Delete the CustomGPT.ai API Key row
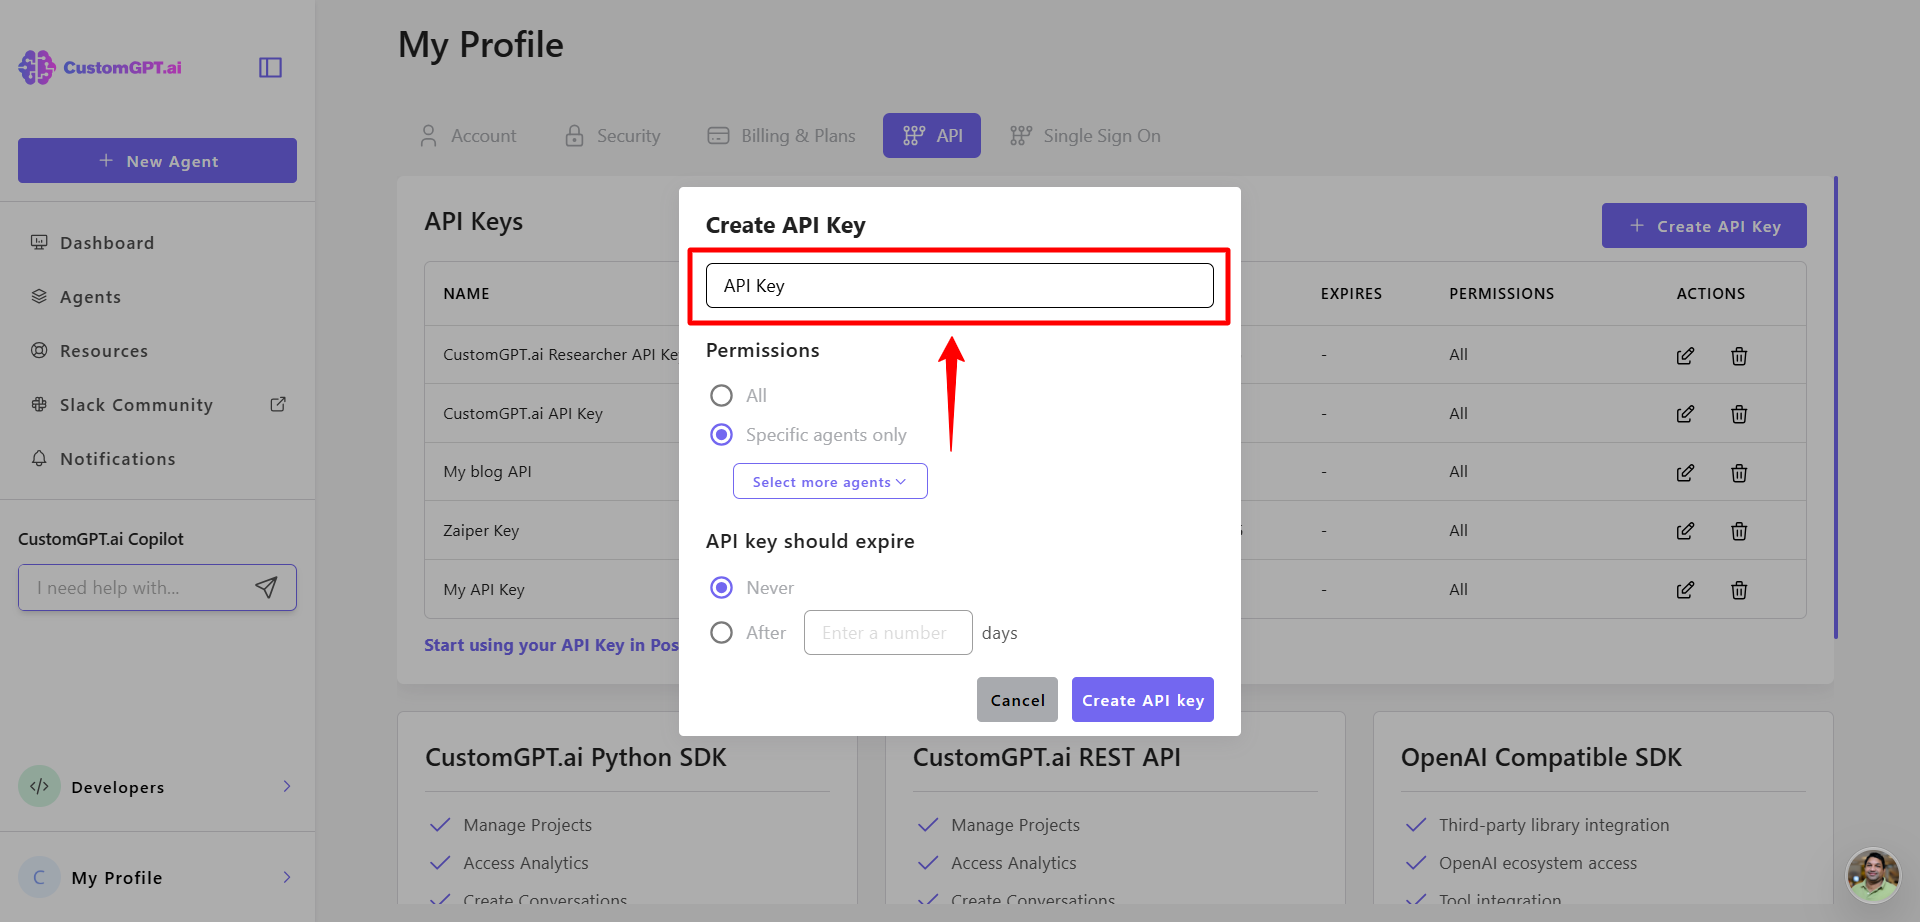Image resolution: width=1920 pixels, height=922 pixels. coord(1739,413)
